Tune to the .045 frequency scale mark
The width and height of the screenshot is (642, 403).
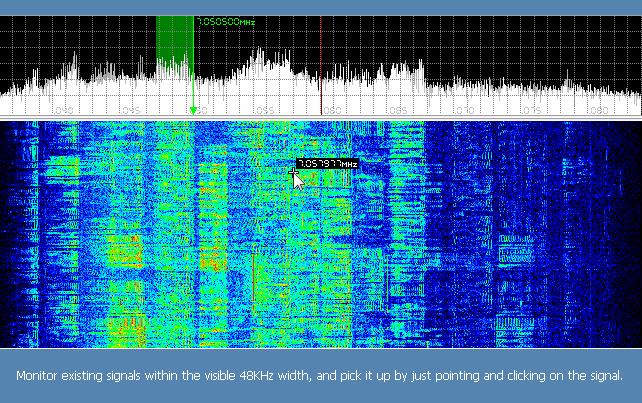(130, 110)
